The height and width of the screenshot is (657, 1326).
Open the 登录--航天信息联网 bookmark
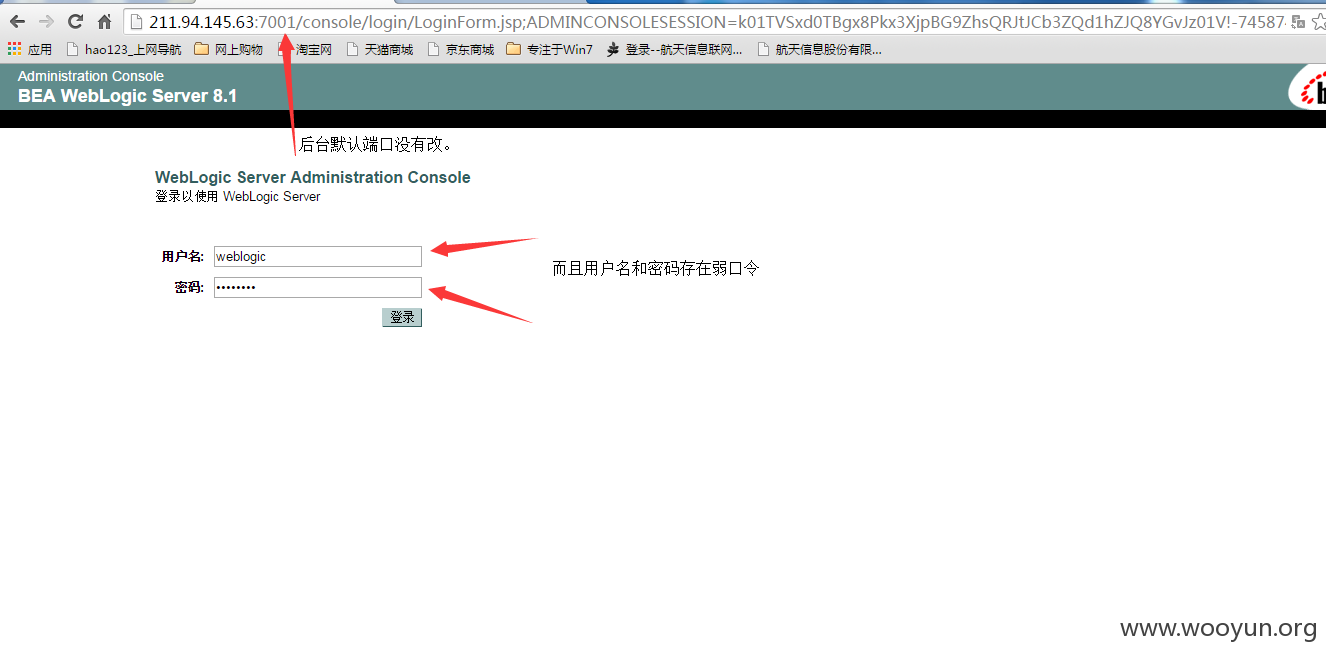(x=674, y=49)
